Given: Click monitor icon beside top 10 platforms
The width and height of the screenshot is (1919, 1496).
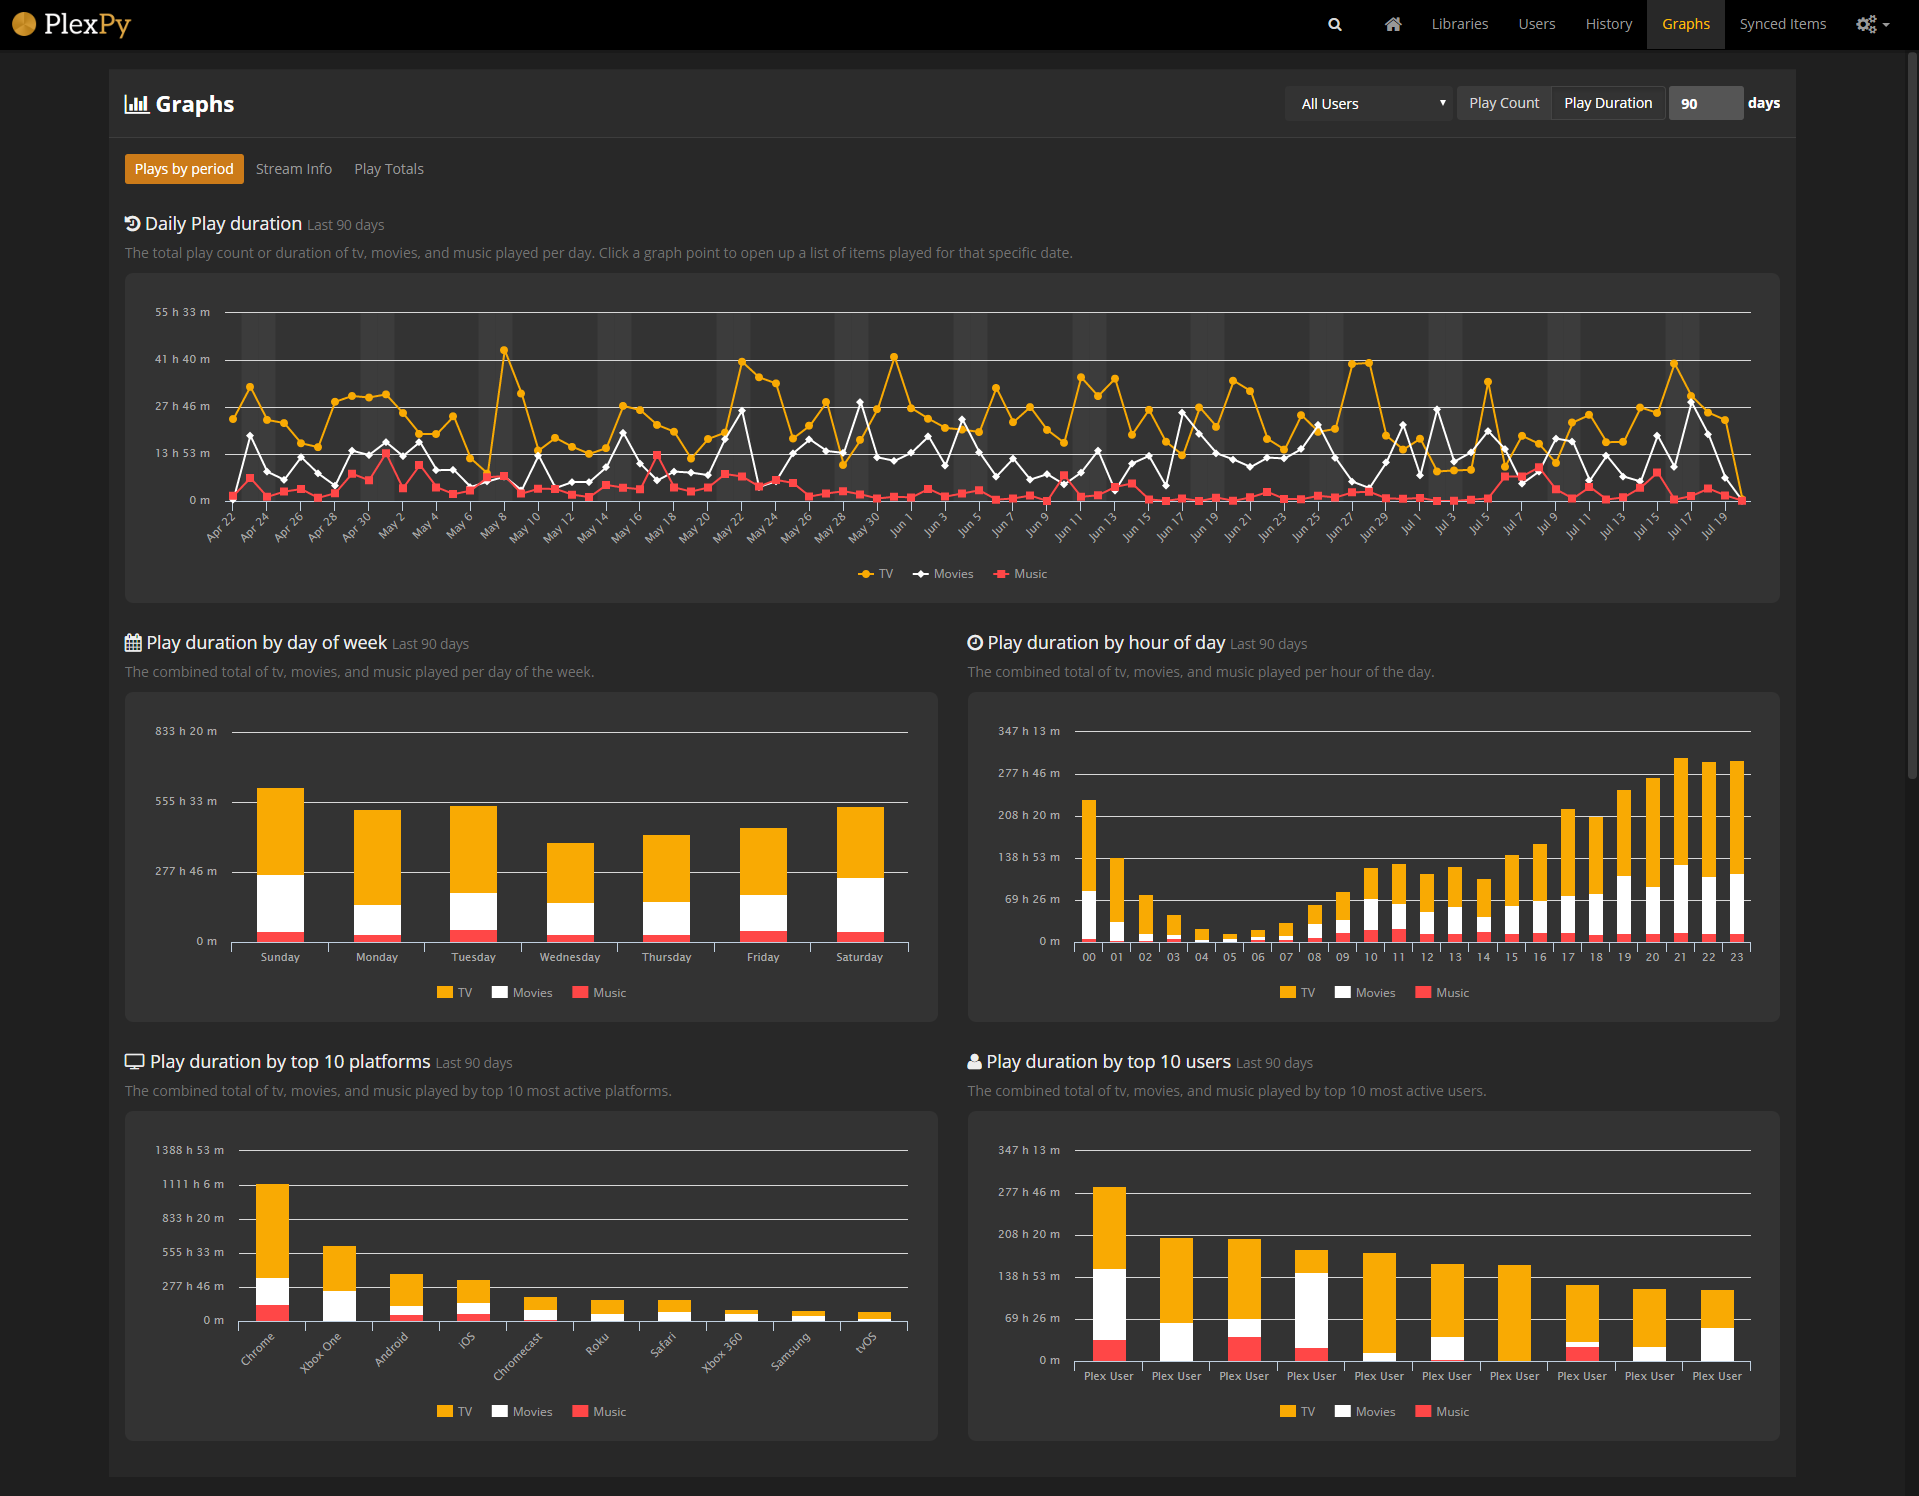Looking at the screenshot, I should [134, 1062].
